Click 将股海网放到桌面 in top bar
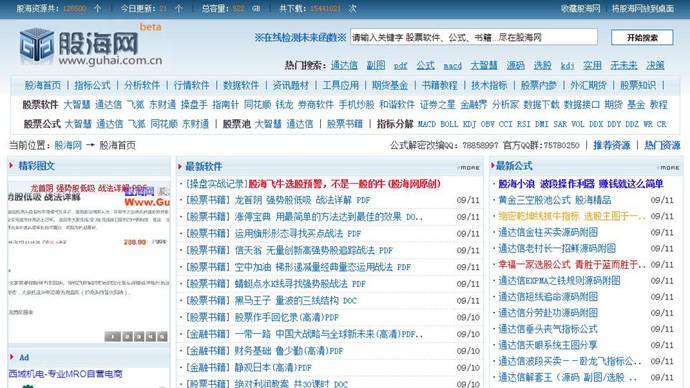Viewport: 690px width, 388px height. click(643, 8)
